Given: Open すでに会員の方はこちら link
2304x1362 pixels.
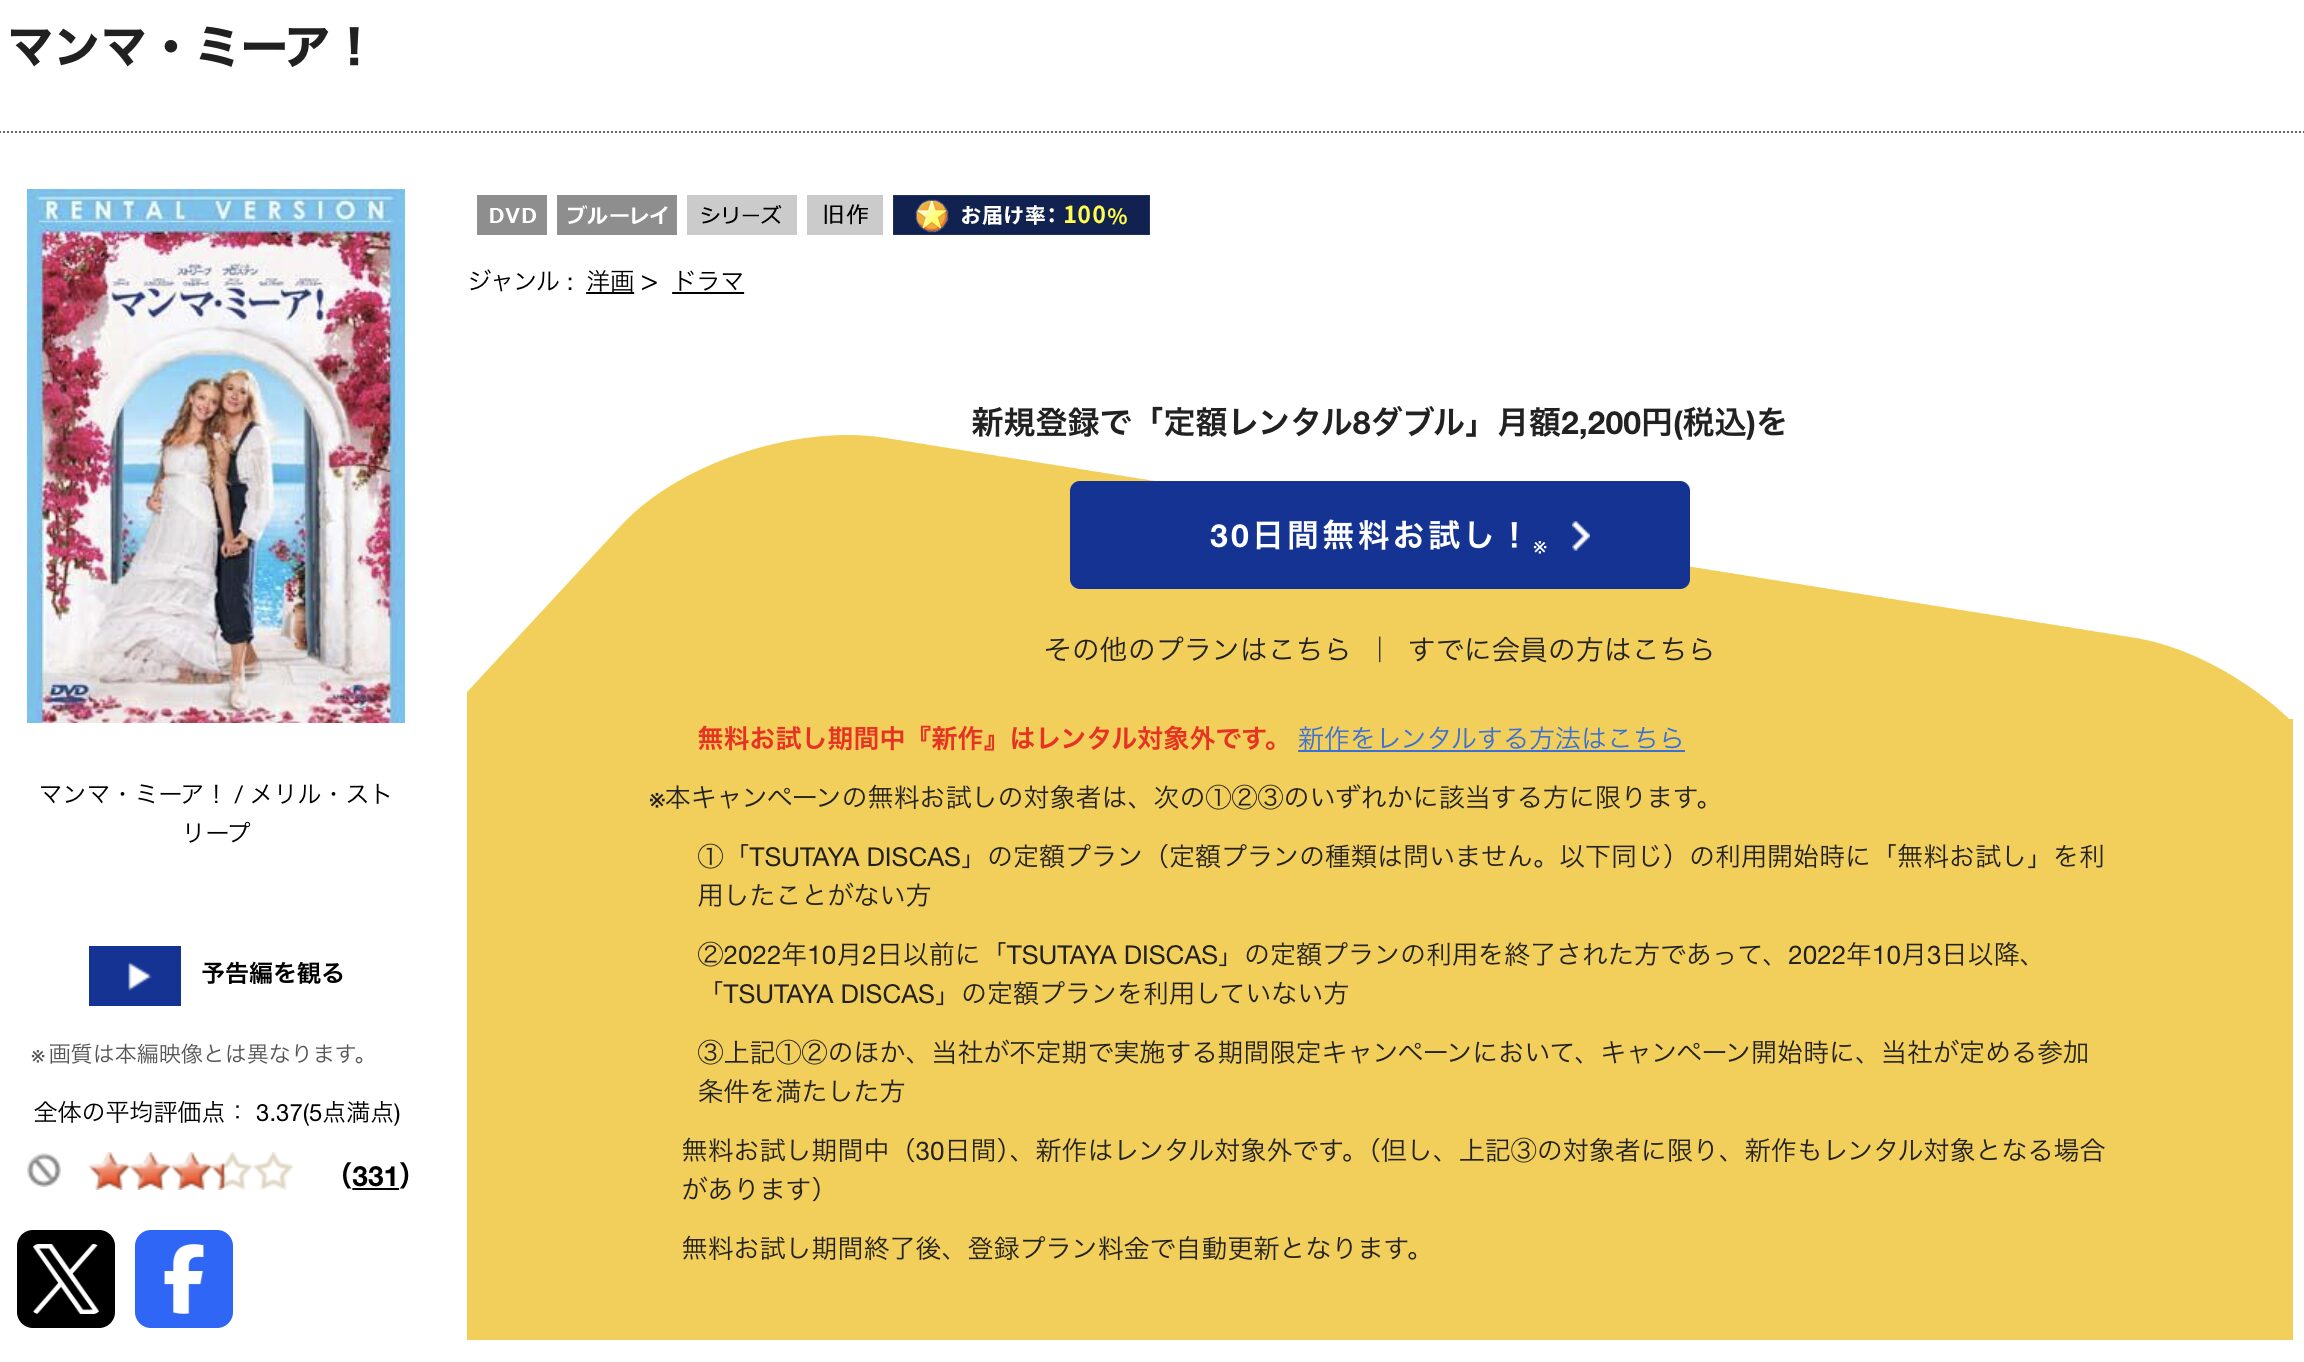Looking at the screenshot, I should (1561, 649).
